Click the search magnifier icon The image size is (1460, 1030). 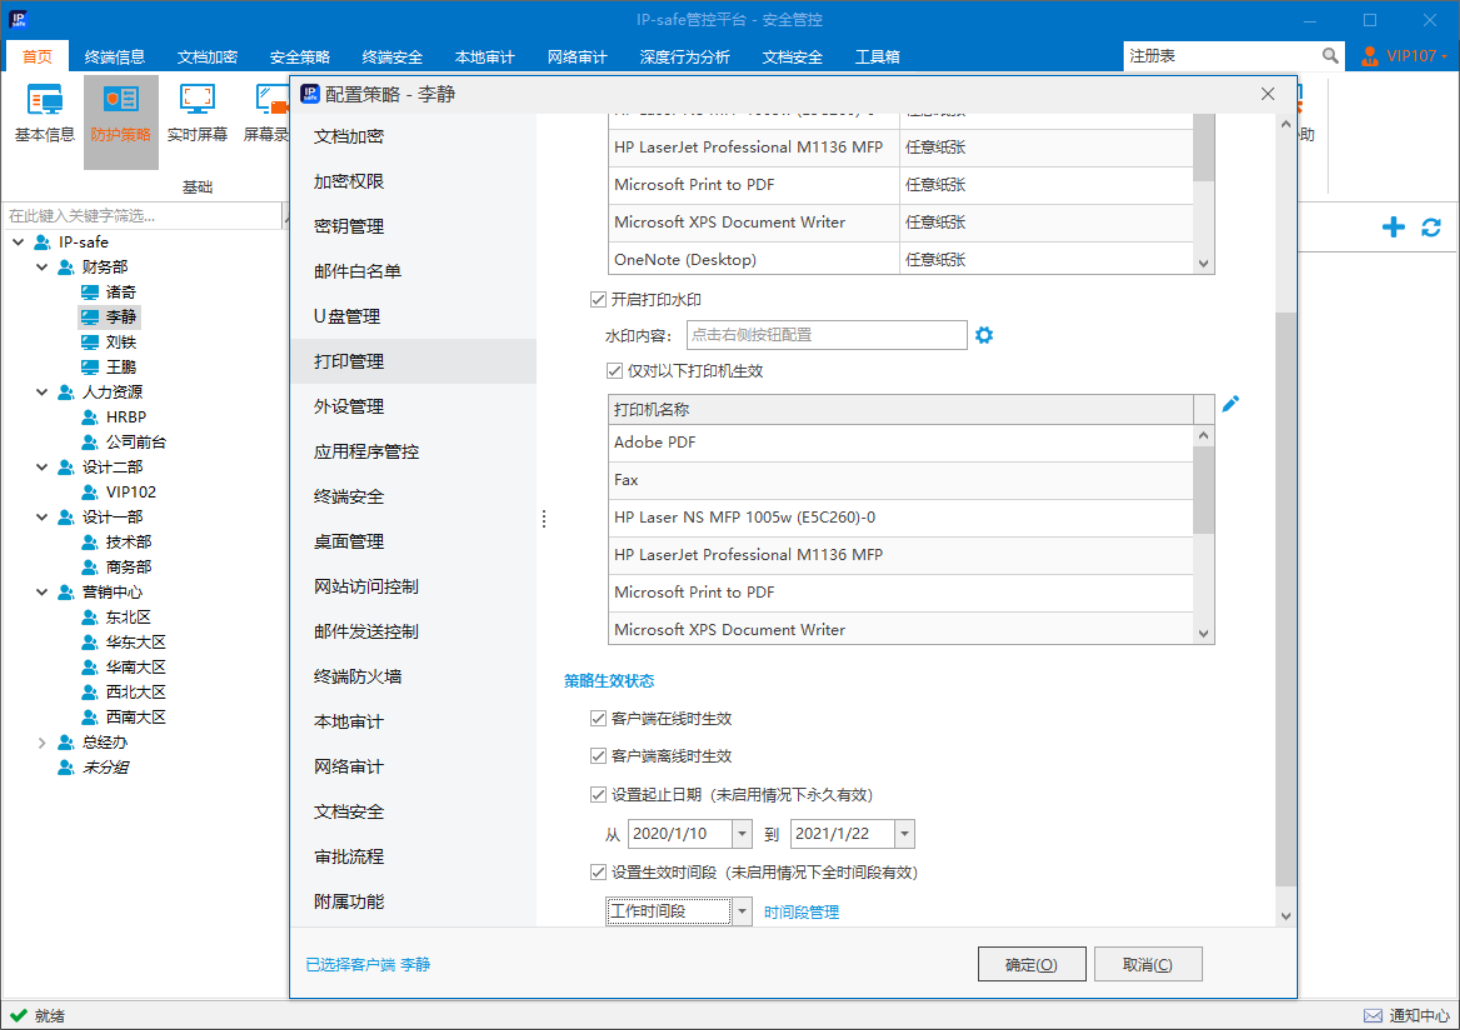click(x=1330, y=56)
